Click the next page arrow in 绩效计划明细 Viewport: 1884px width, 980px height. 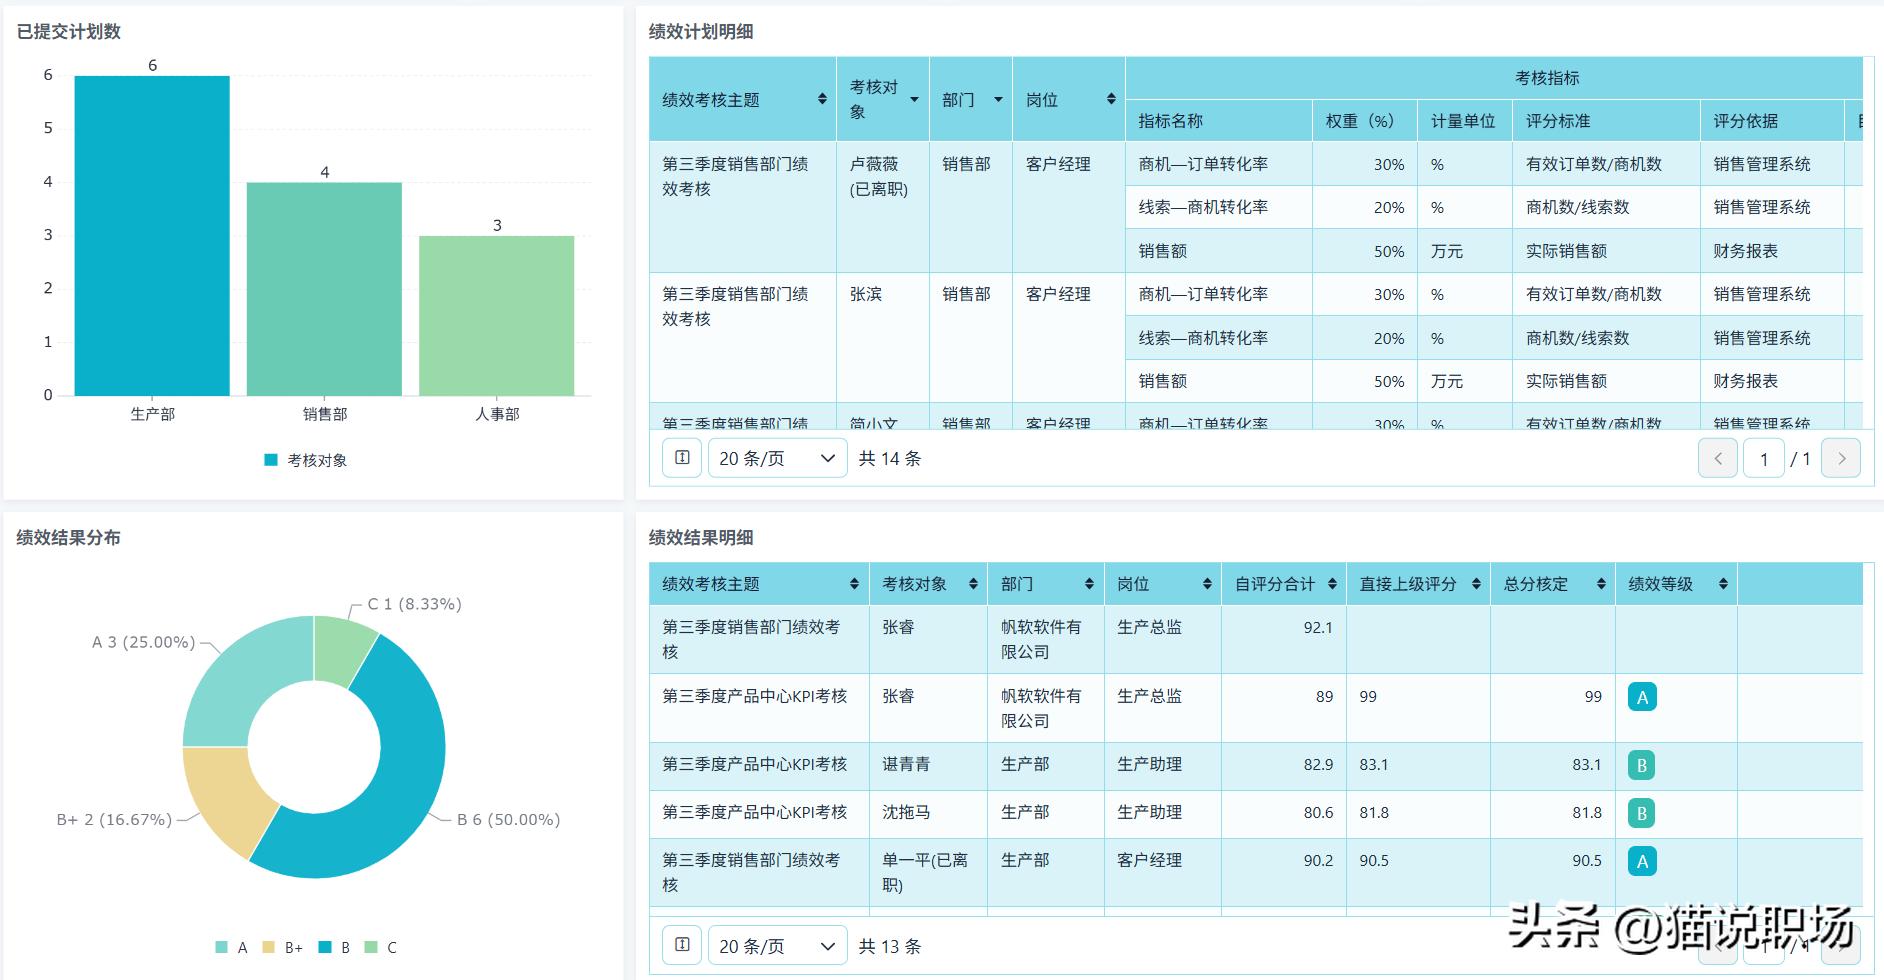[x=1841, y=458]
